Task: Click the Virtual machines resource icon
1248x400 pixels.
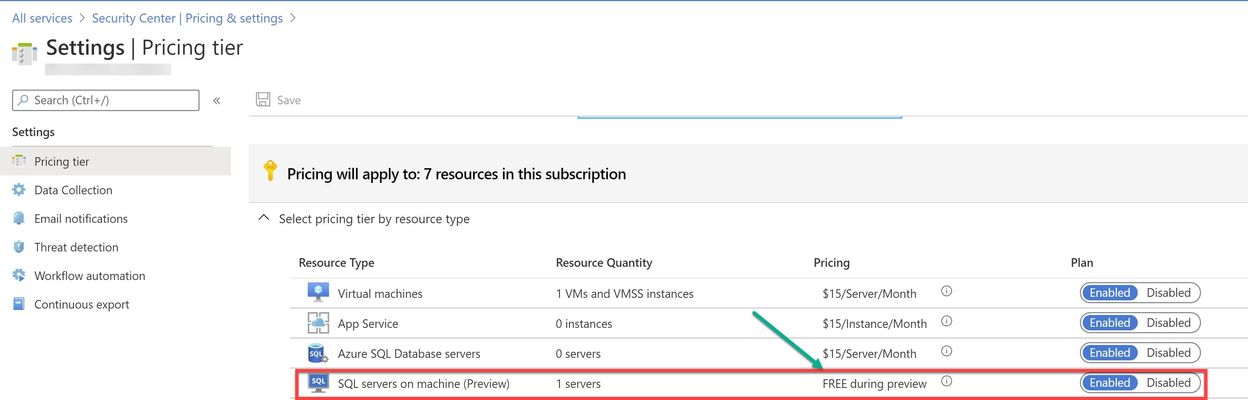Action: 318,293
